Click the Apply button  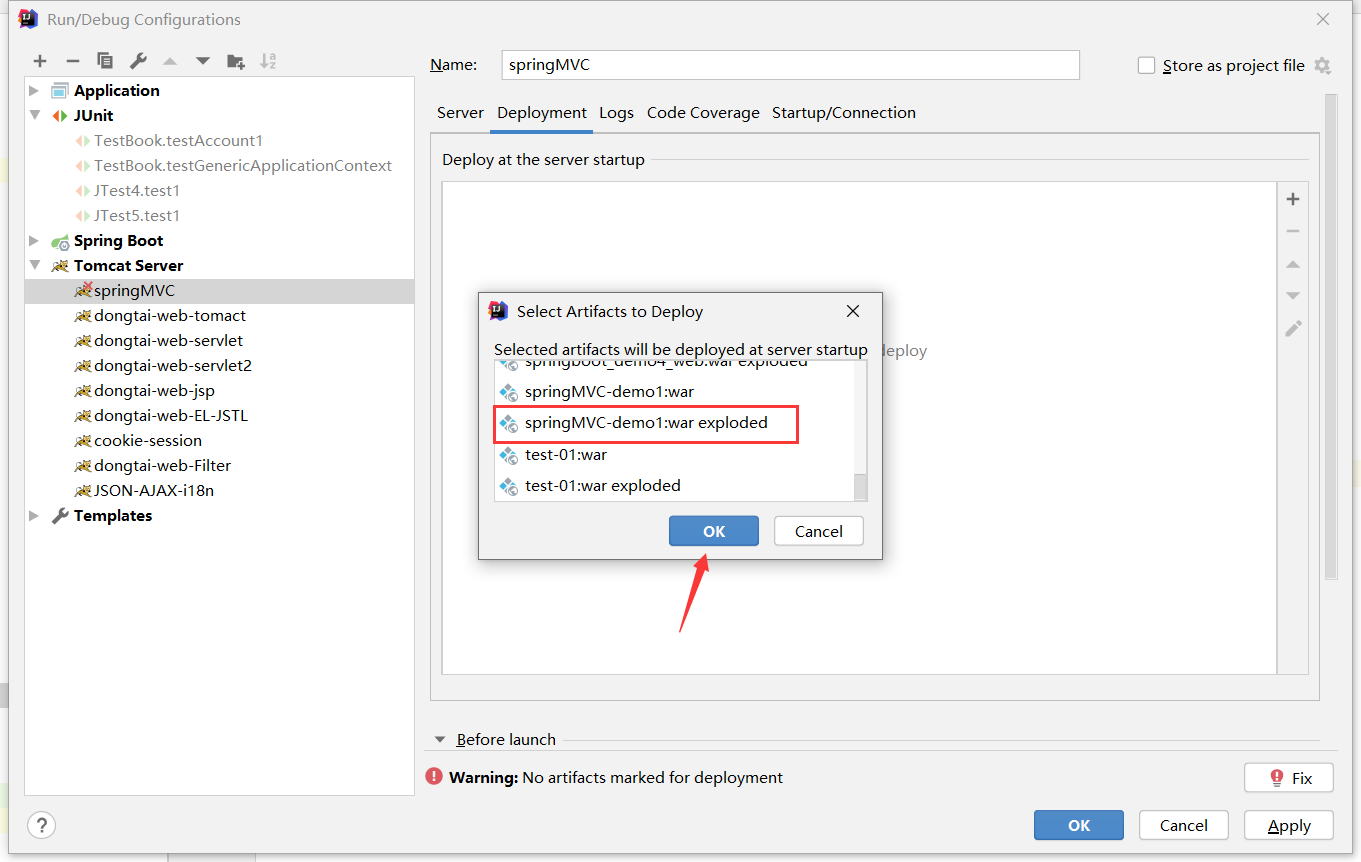point(1289,825)
